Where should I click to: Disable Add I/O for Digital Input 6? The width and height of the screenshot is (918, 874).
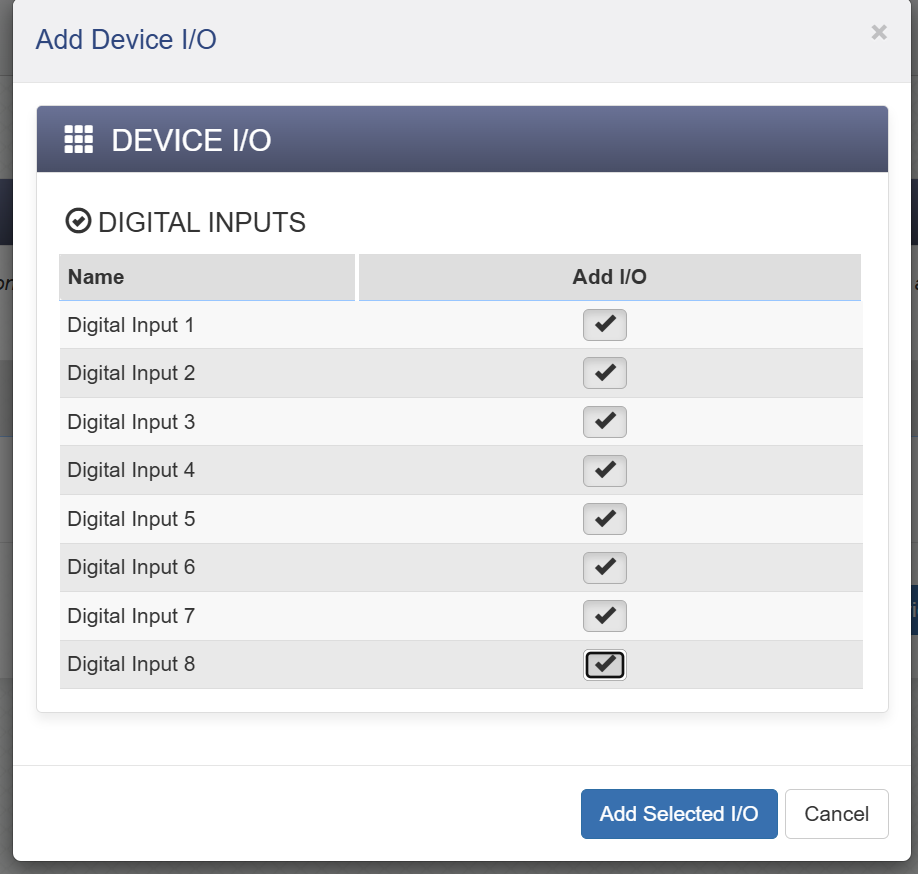pos(605,567)
